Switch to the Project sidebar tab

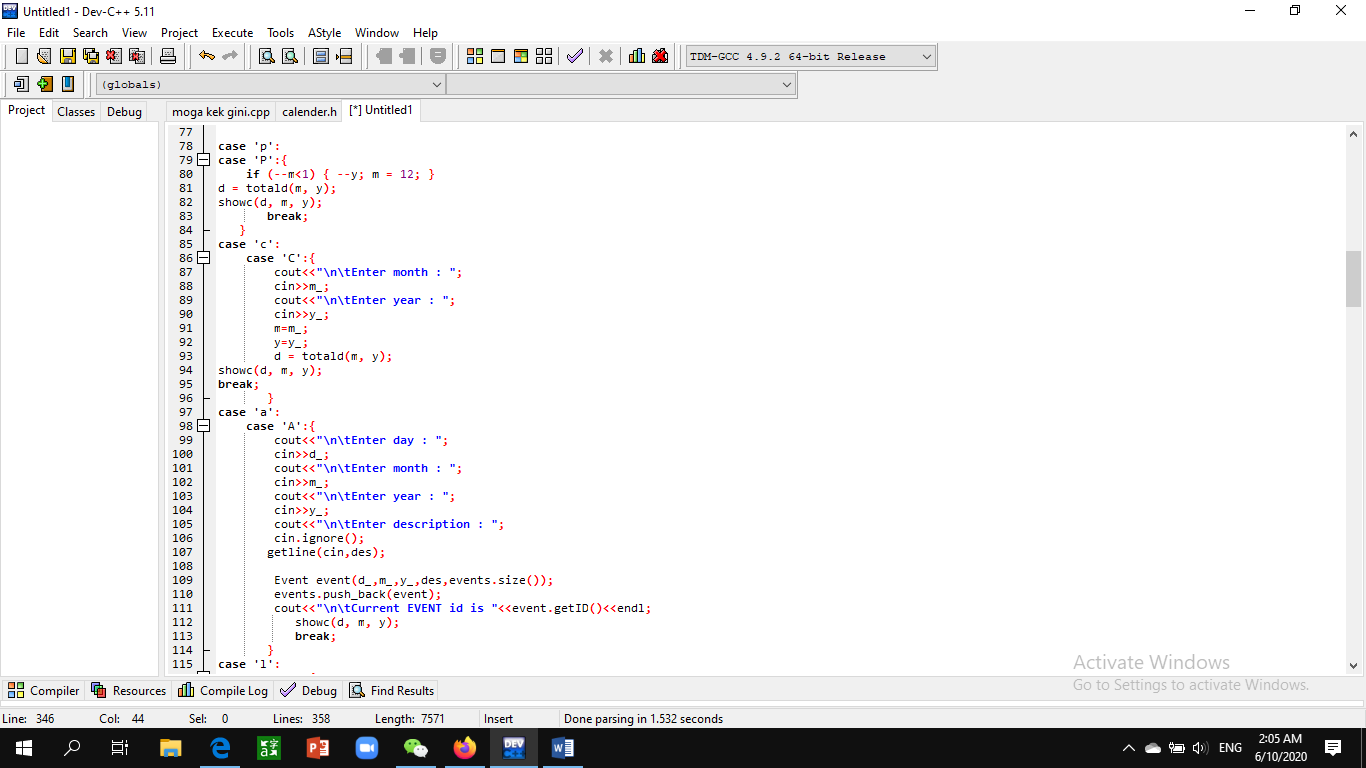[27, 111]
